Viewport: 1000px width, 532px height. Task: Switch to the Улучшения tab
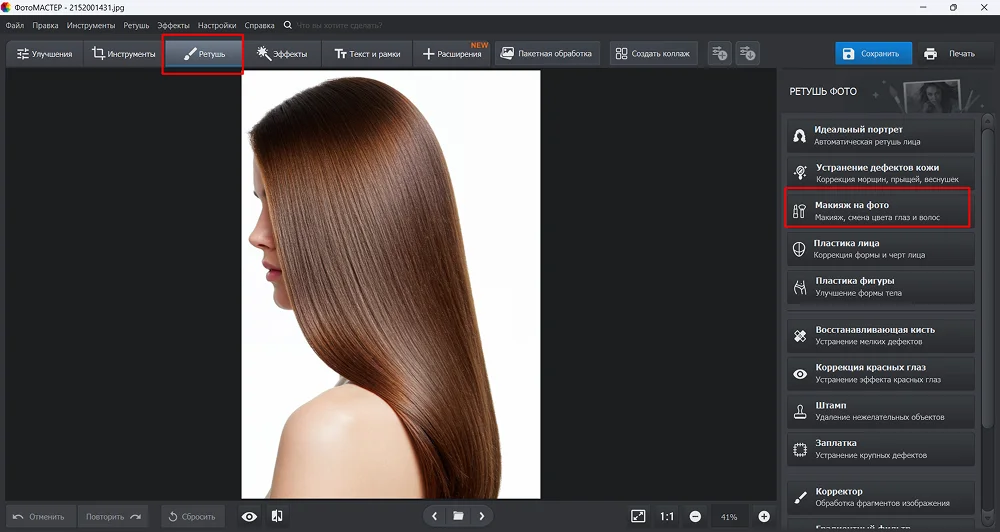point(45,54)
